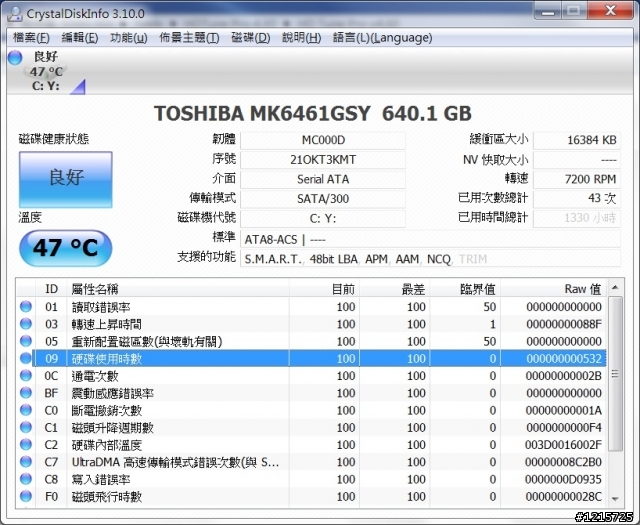The image size is (640, 525).
Task: Click the status orb for attribute 03
Action: (x=26, y=324)
